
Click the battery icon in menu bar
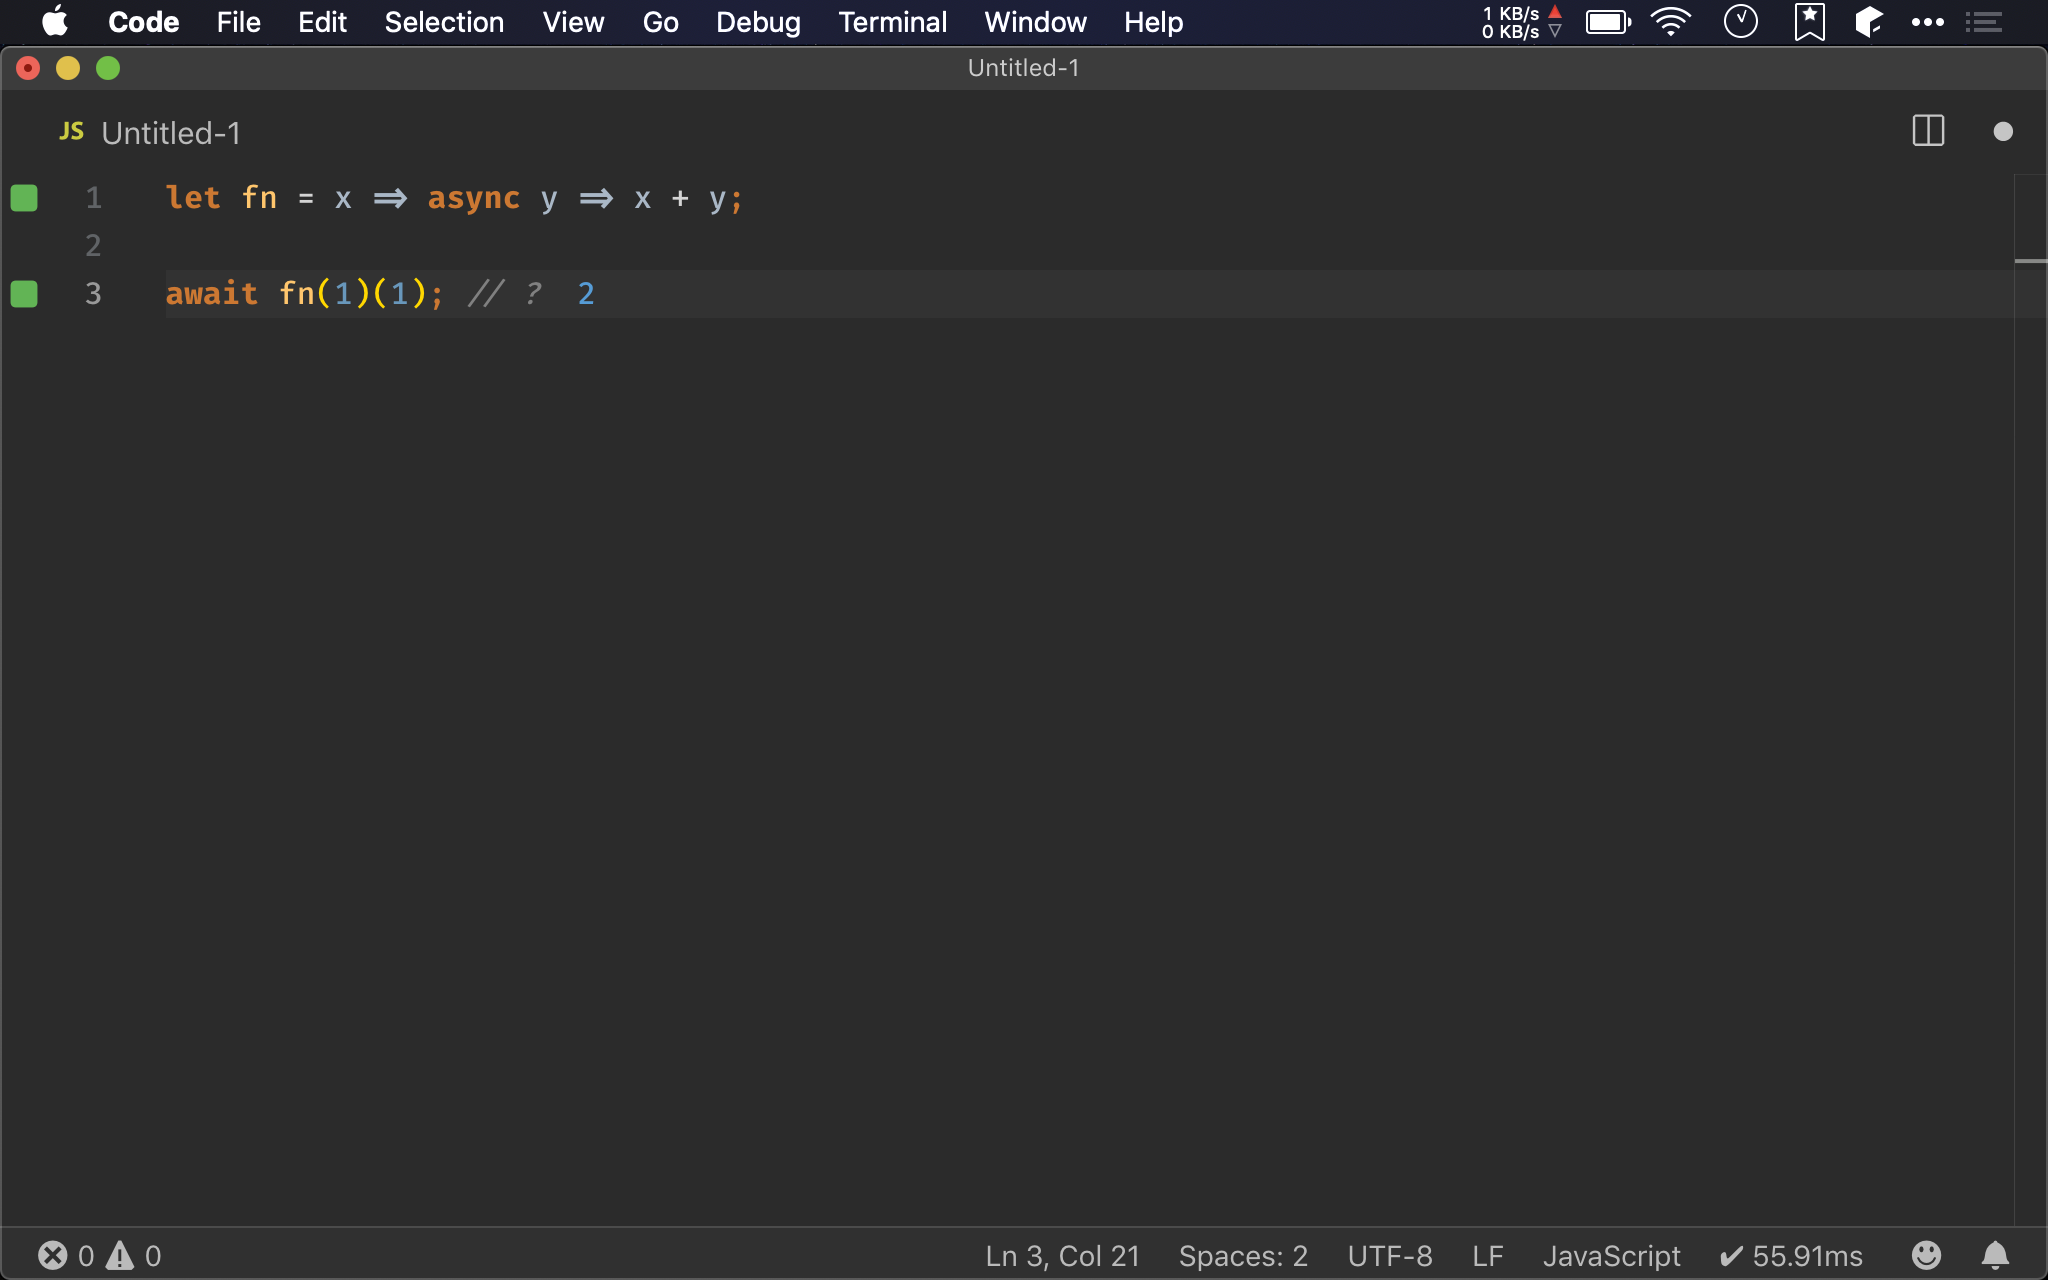click(x=1607, y=22)
